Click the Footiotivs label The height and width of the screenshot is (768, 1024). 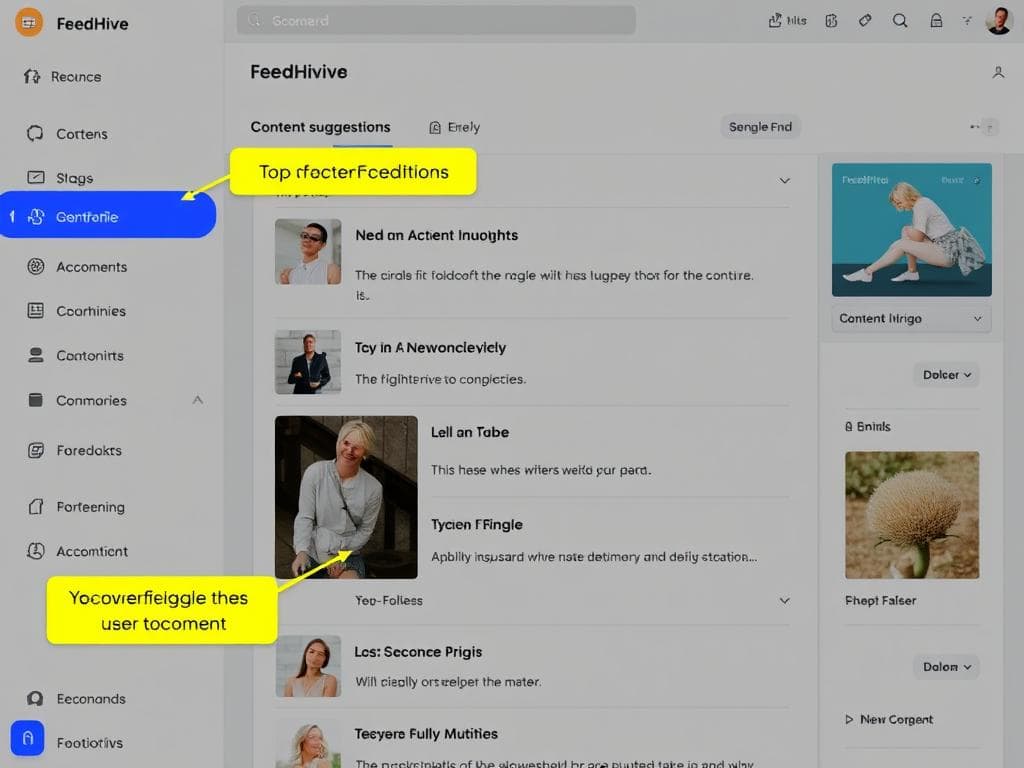click(x=89, y=743)
